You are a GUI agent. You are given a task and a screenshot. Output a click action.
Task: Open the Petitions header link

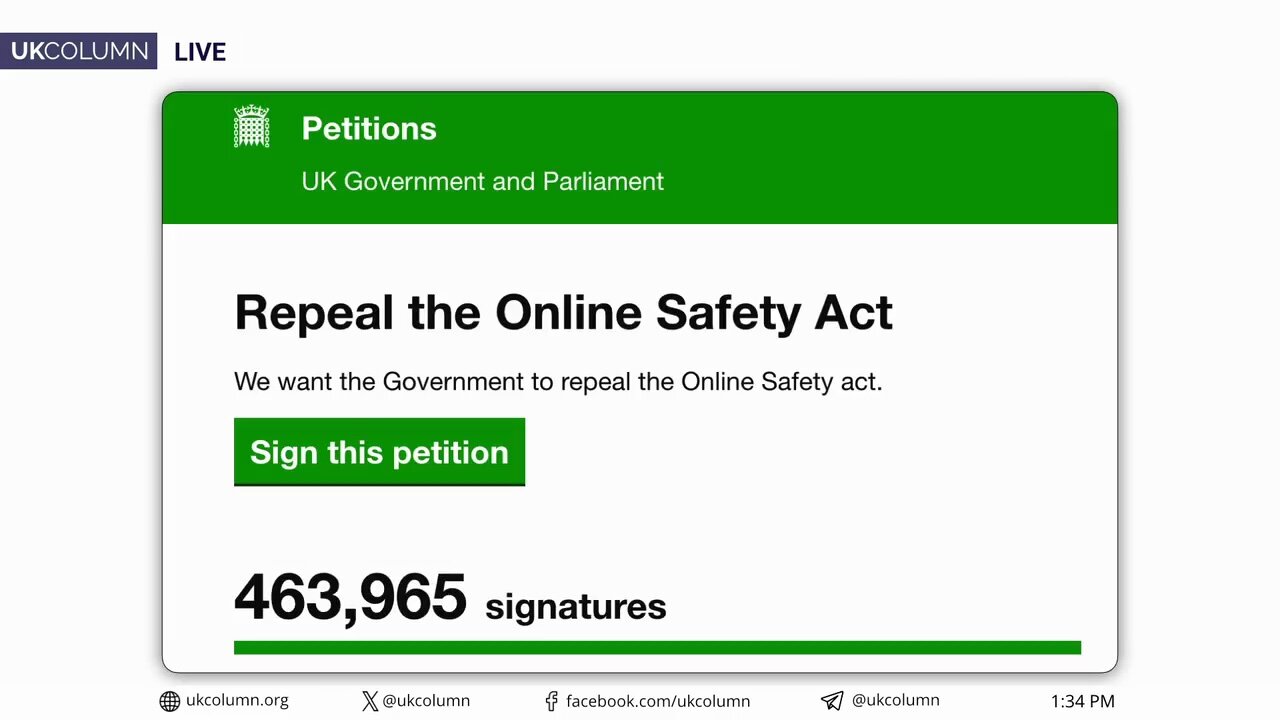[x=369, y=128]
